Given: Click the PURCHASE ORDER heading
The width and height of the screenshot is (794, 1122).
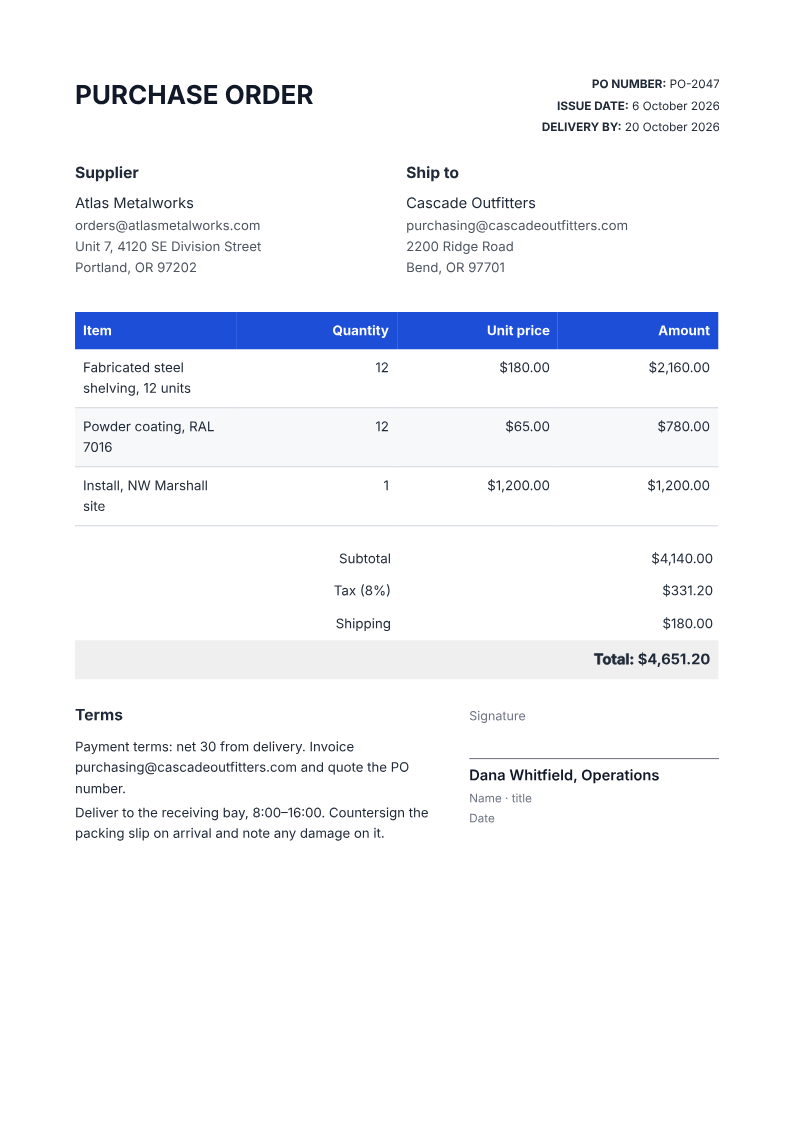Looking at the screenshot, I should 194,95.
